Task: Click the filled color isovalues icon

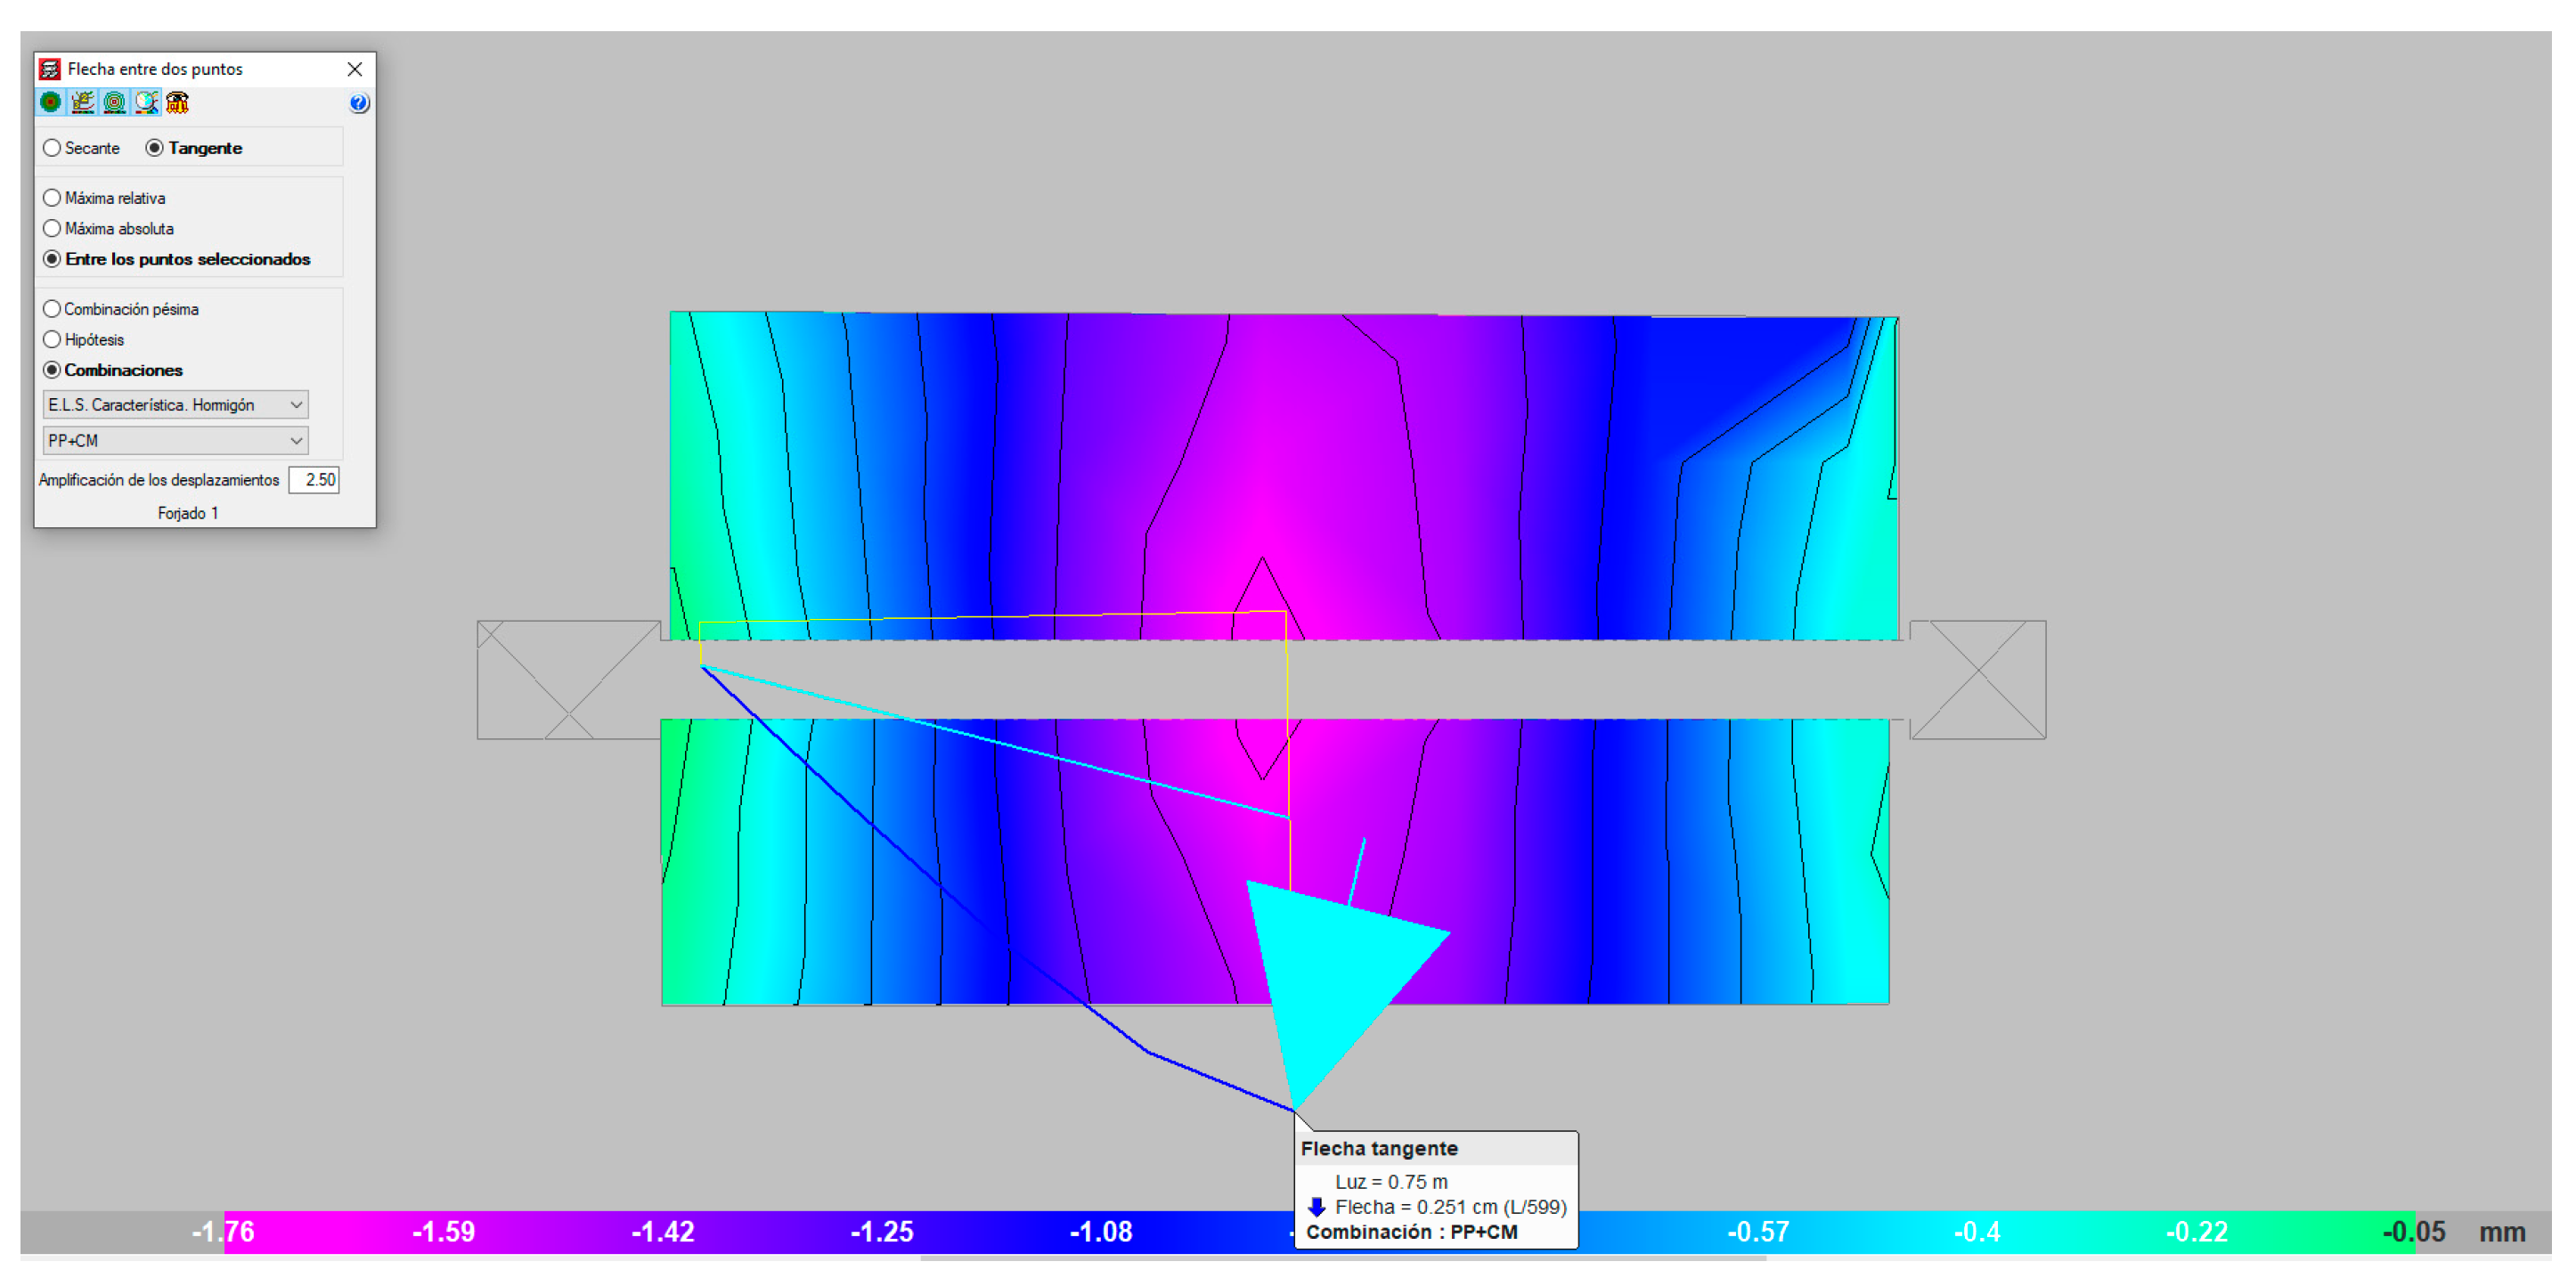Action: (50, 102)
